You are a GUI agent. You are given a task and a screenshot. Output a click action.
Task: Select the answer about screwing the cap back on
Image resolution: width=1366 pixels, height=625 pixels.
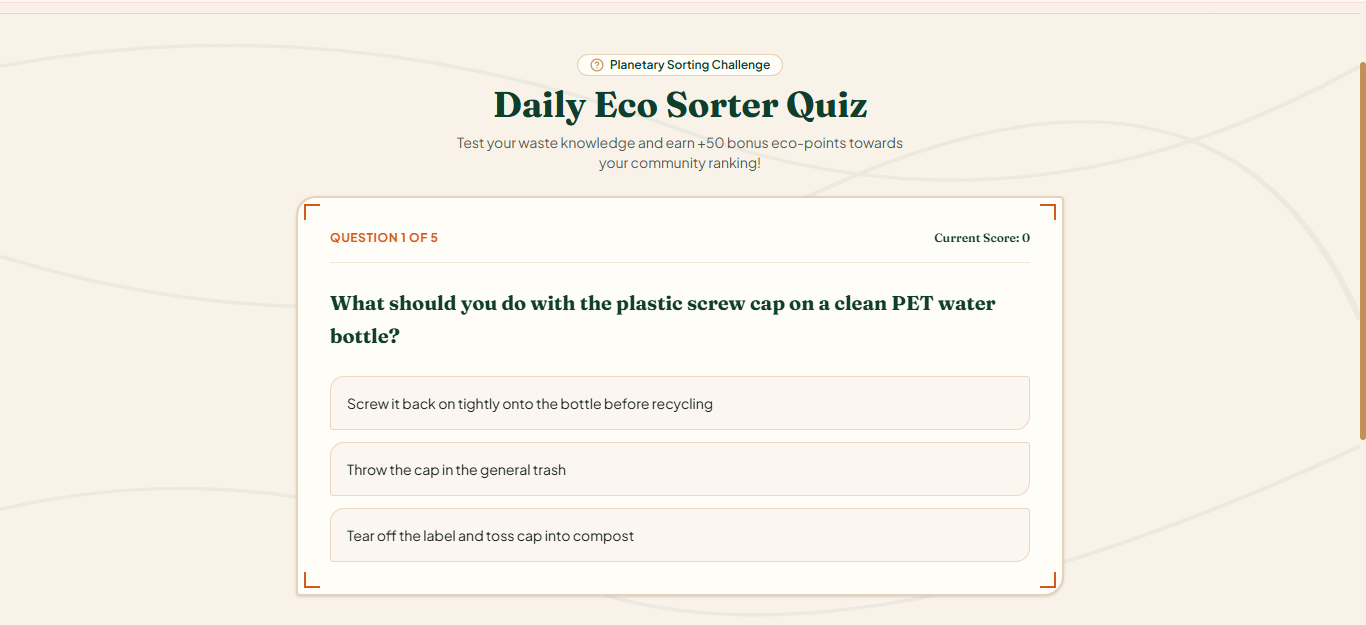[680, 403]
